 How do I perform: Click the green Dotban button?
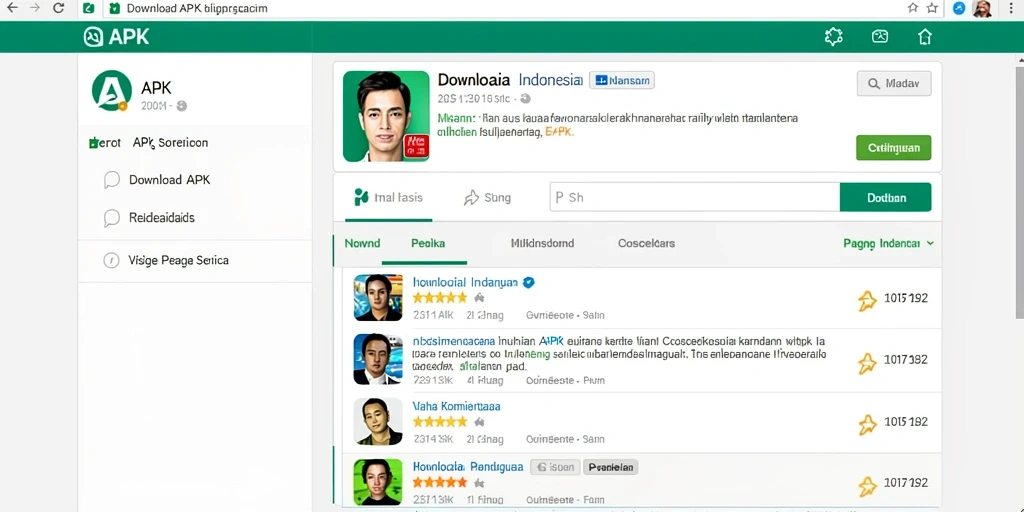(886, 197)
